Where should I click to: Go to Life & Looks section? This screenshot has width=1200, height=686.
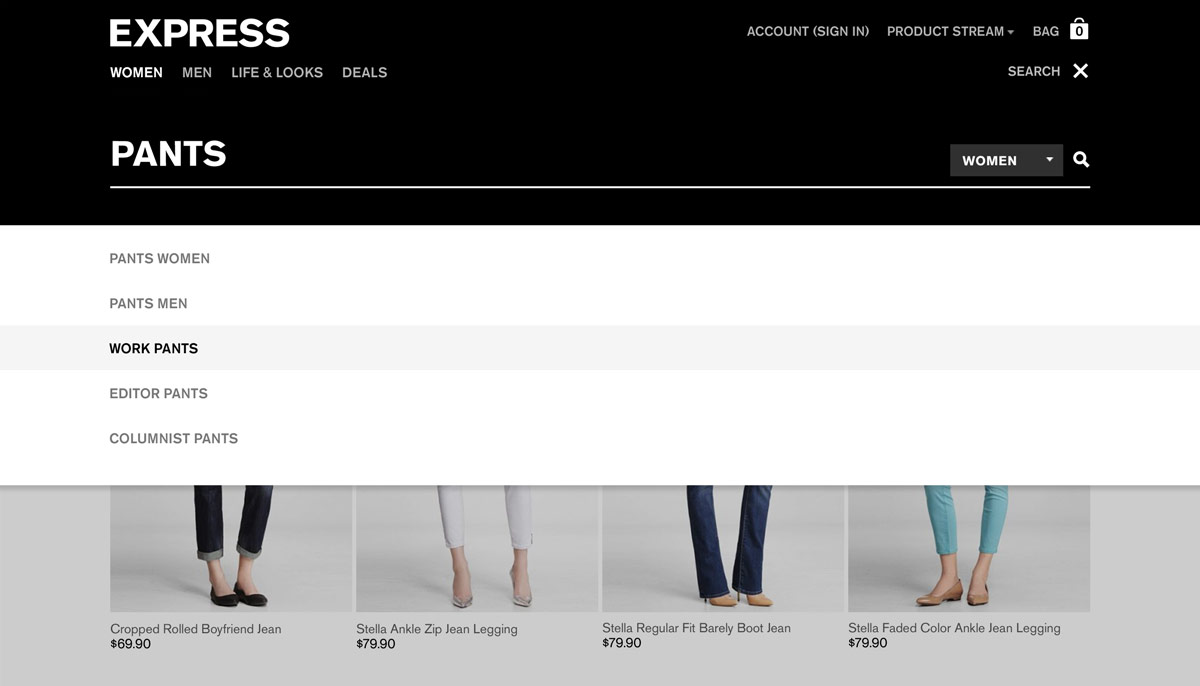point(277,73)
